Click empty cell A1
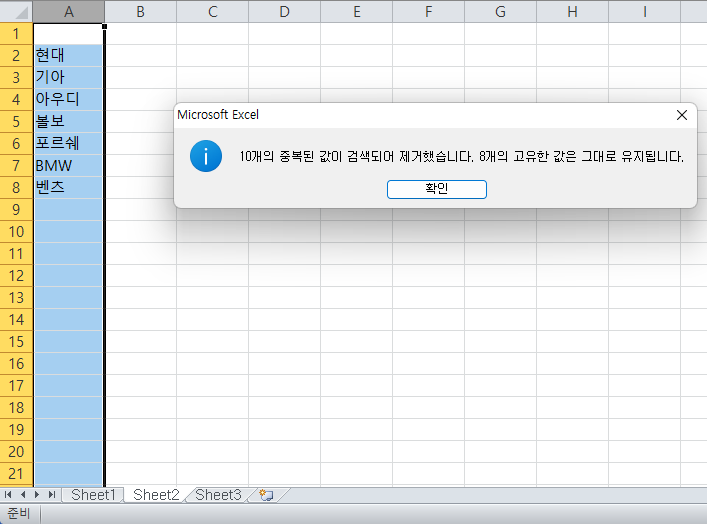 click(69, 33)
